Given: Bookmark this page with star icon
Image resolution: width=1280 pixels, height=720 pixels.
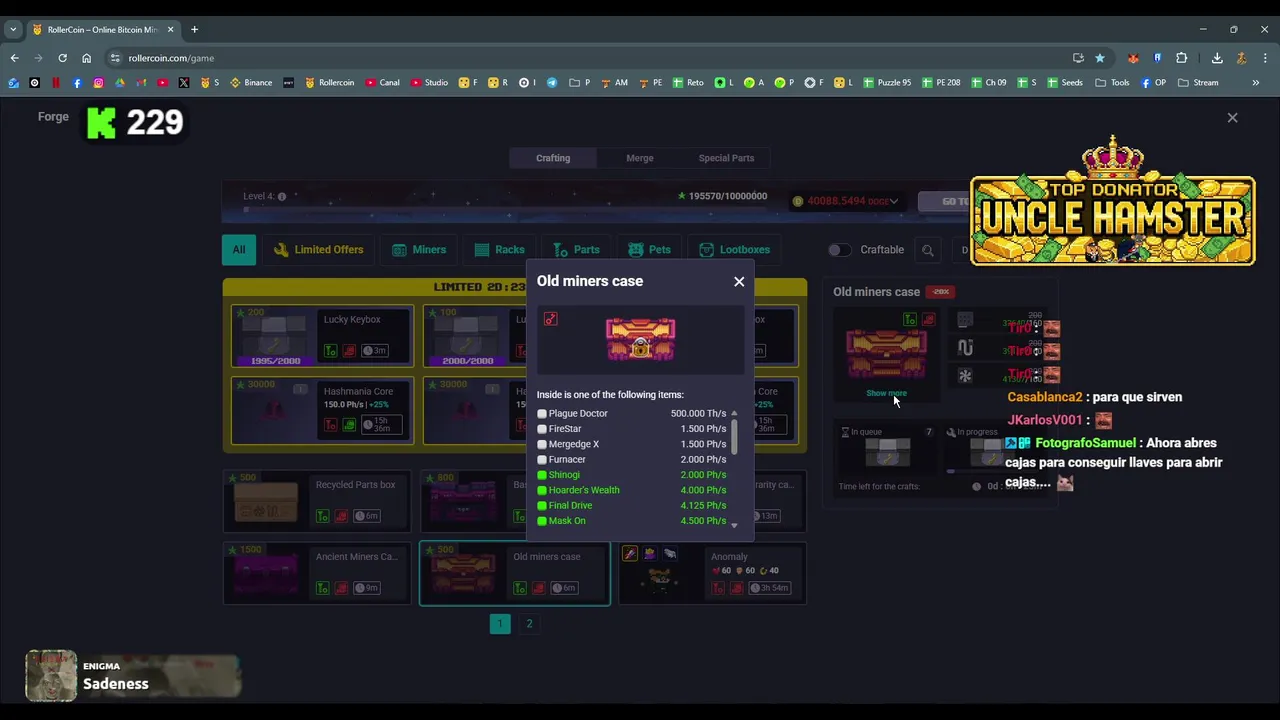Looking at the screenshot, I should pyautogui.click(x=1100, y=58).
